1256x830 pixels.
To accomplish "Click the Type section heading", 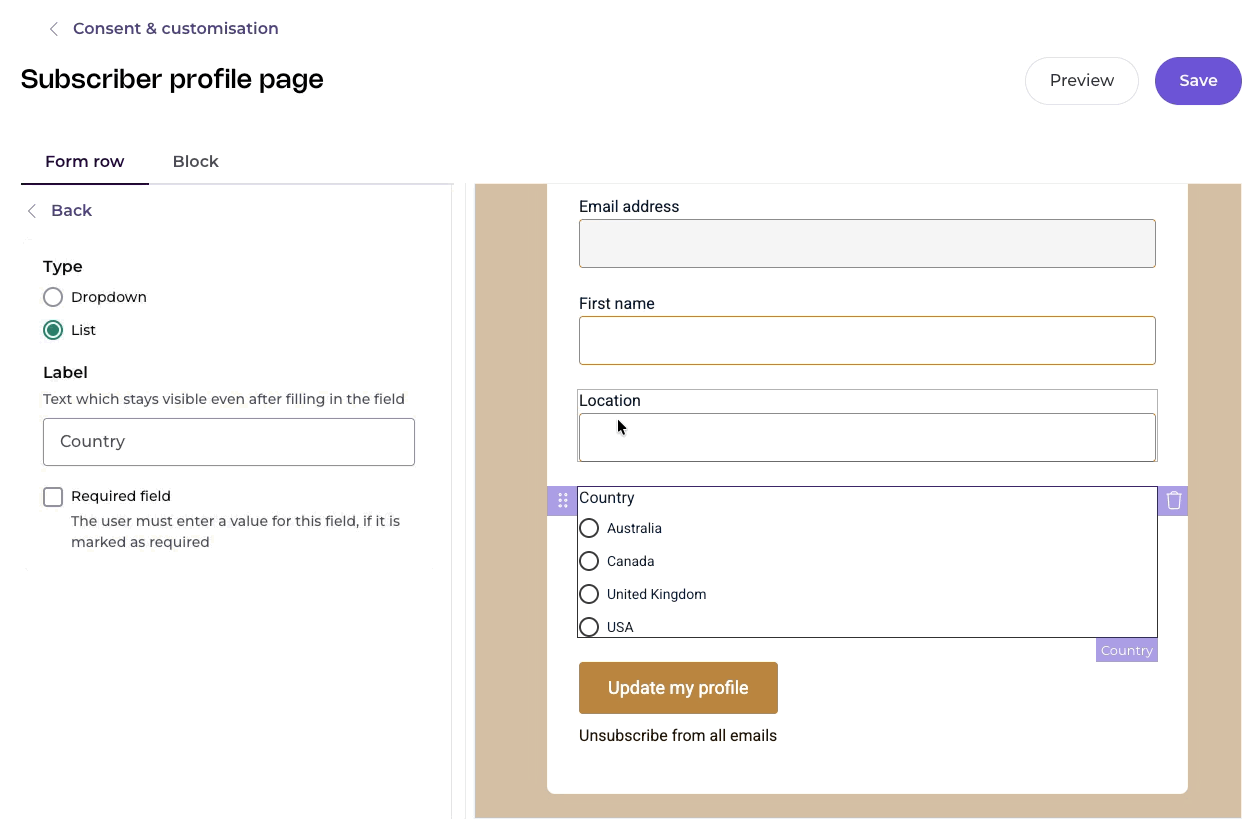I will coord(63,267).
